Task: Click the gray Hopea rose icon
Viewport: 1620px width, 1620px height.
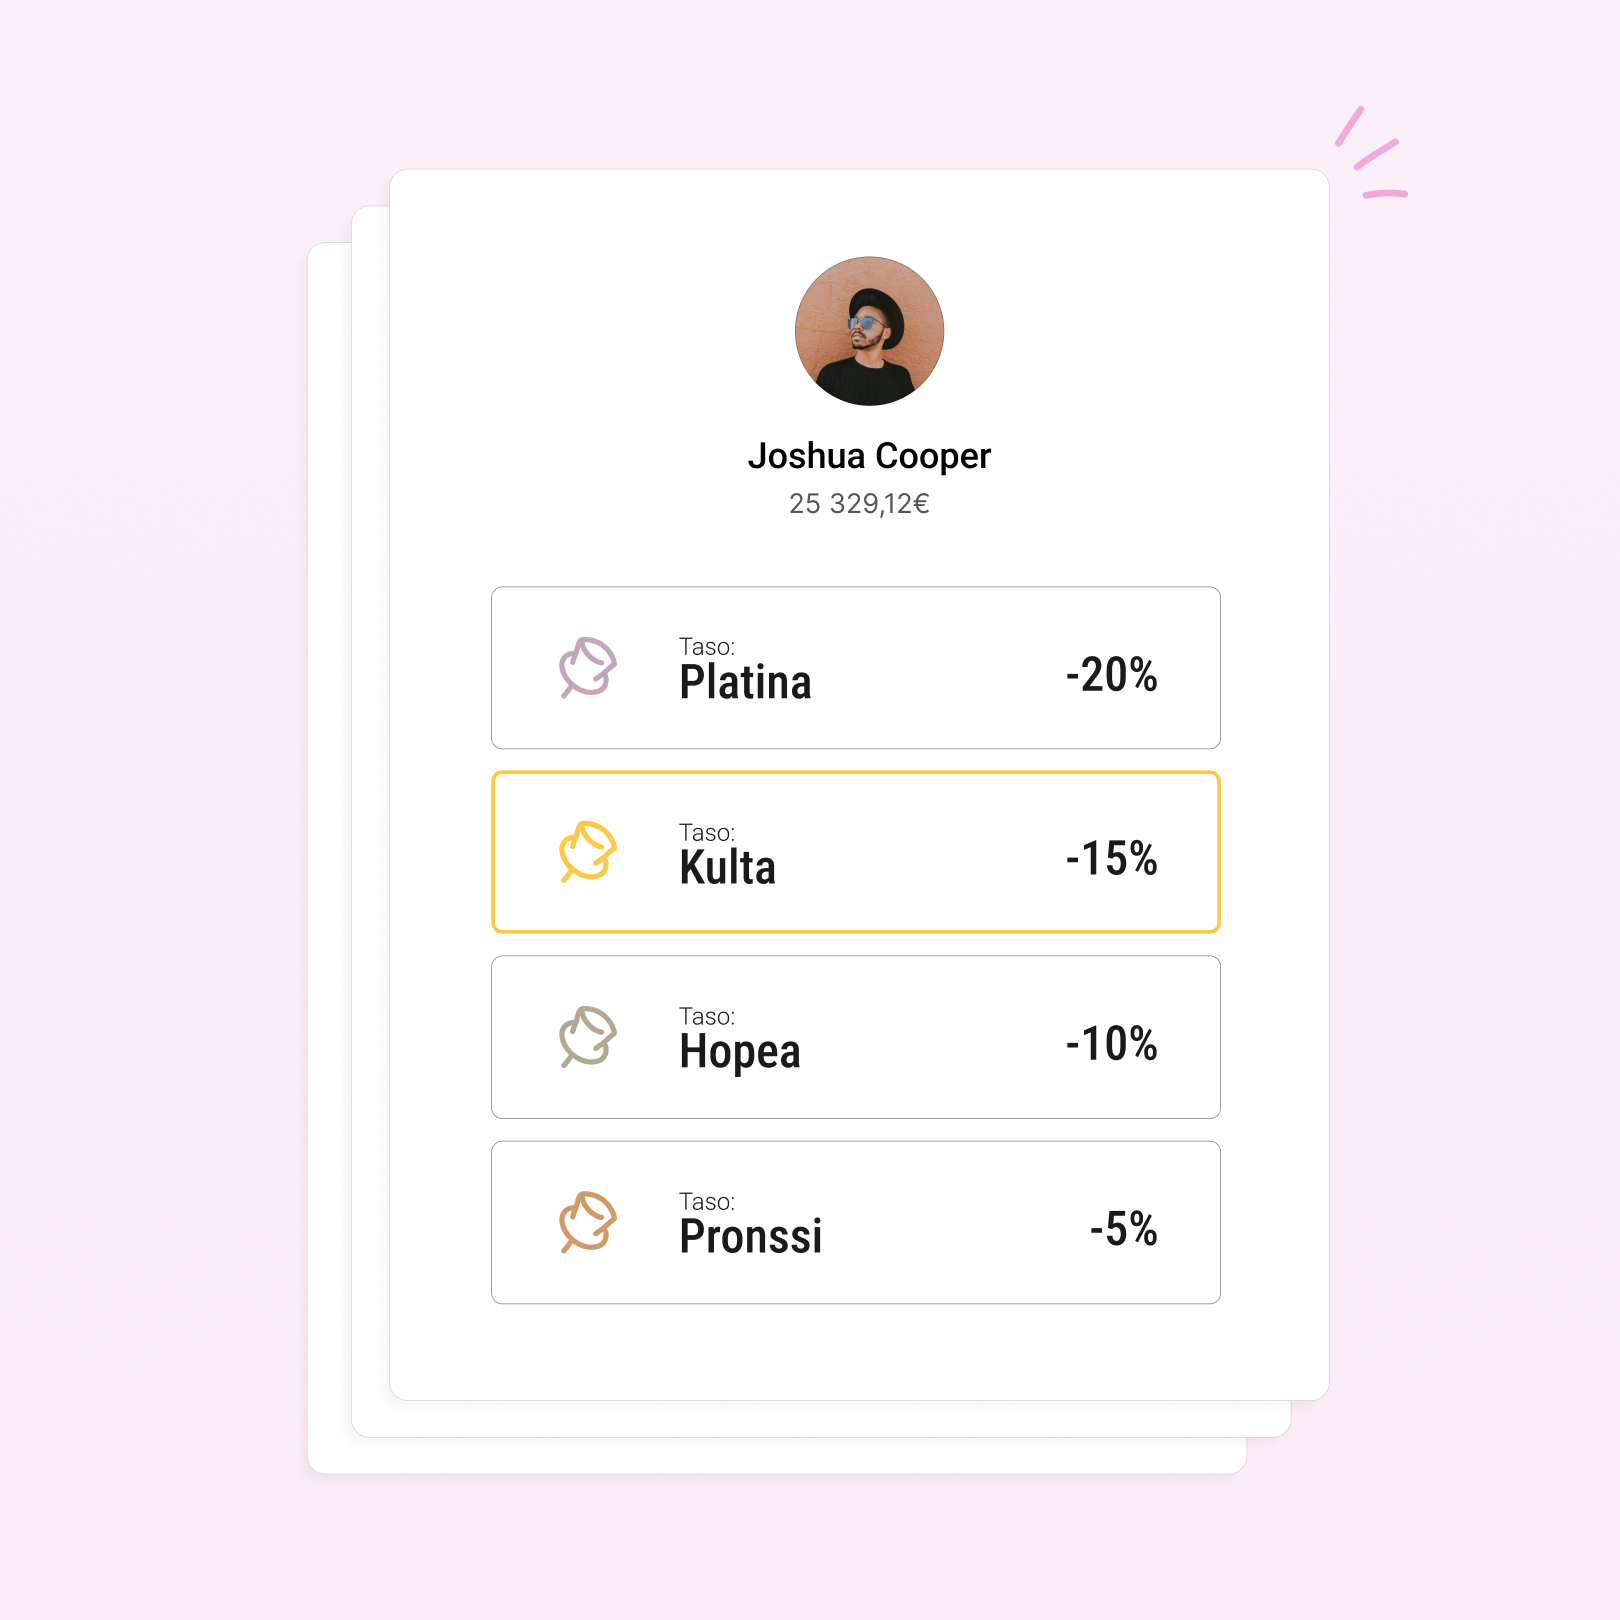Action: tap(588, 1037)
